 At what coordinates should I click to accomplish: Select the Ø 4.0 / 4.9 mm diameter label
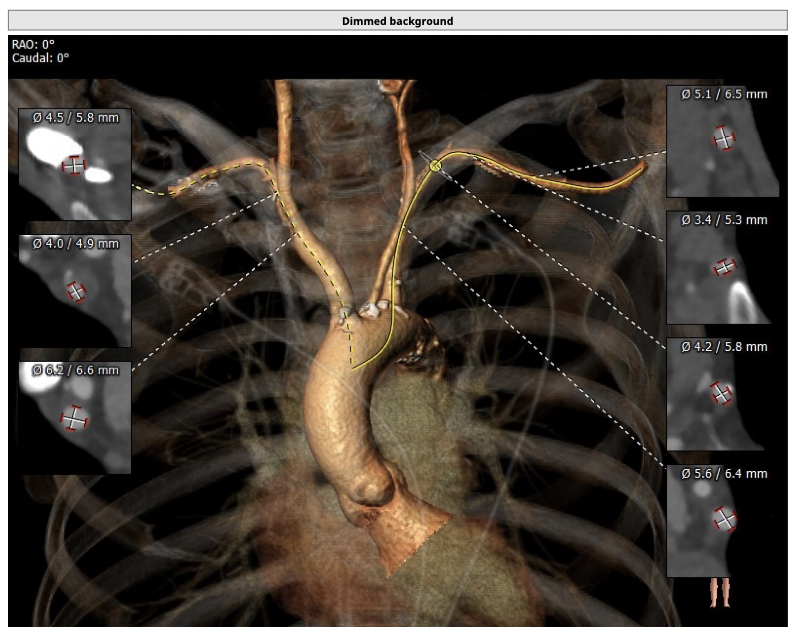75,243
